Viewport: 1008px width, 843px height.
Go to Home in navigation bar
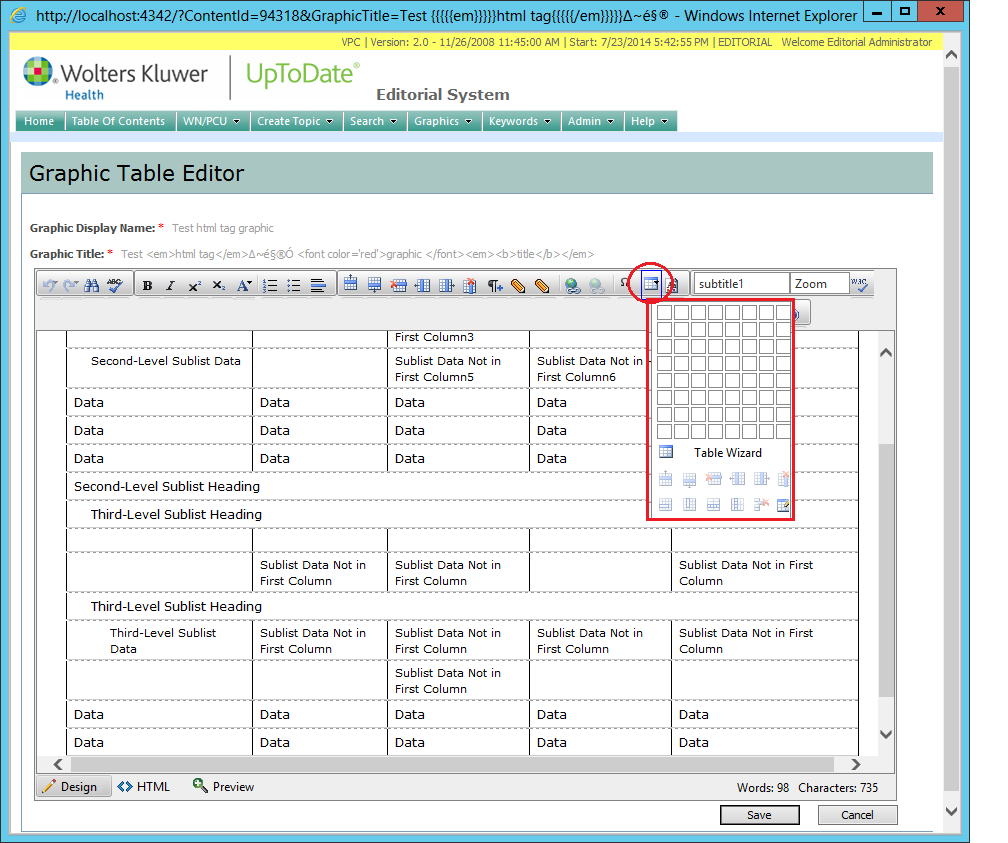coord(39,121)
